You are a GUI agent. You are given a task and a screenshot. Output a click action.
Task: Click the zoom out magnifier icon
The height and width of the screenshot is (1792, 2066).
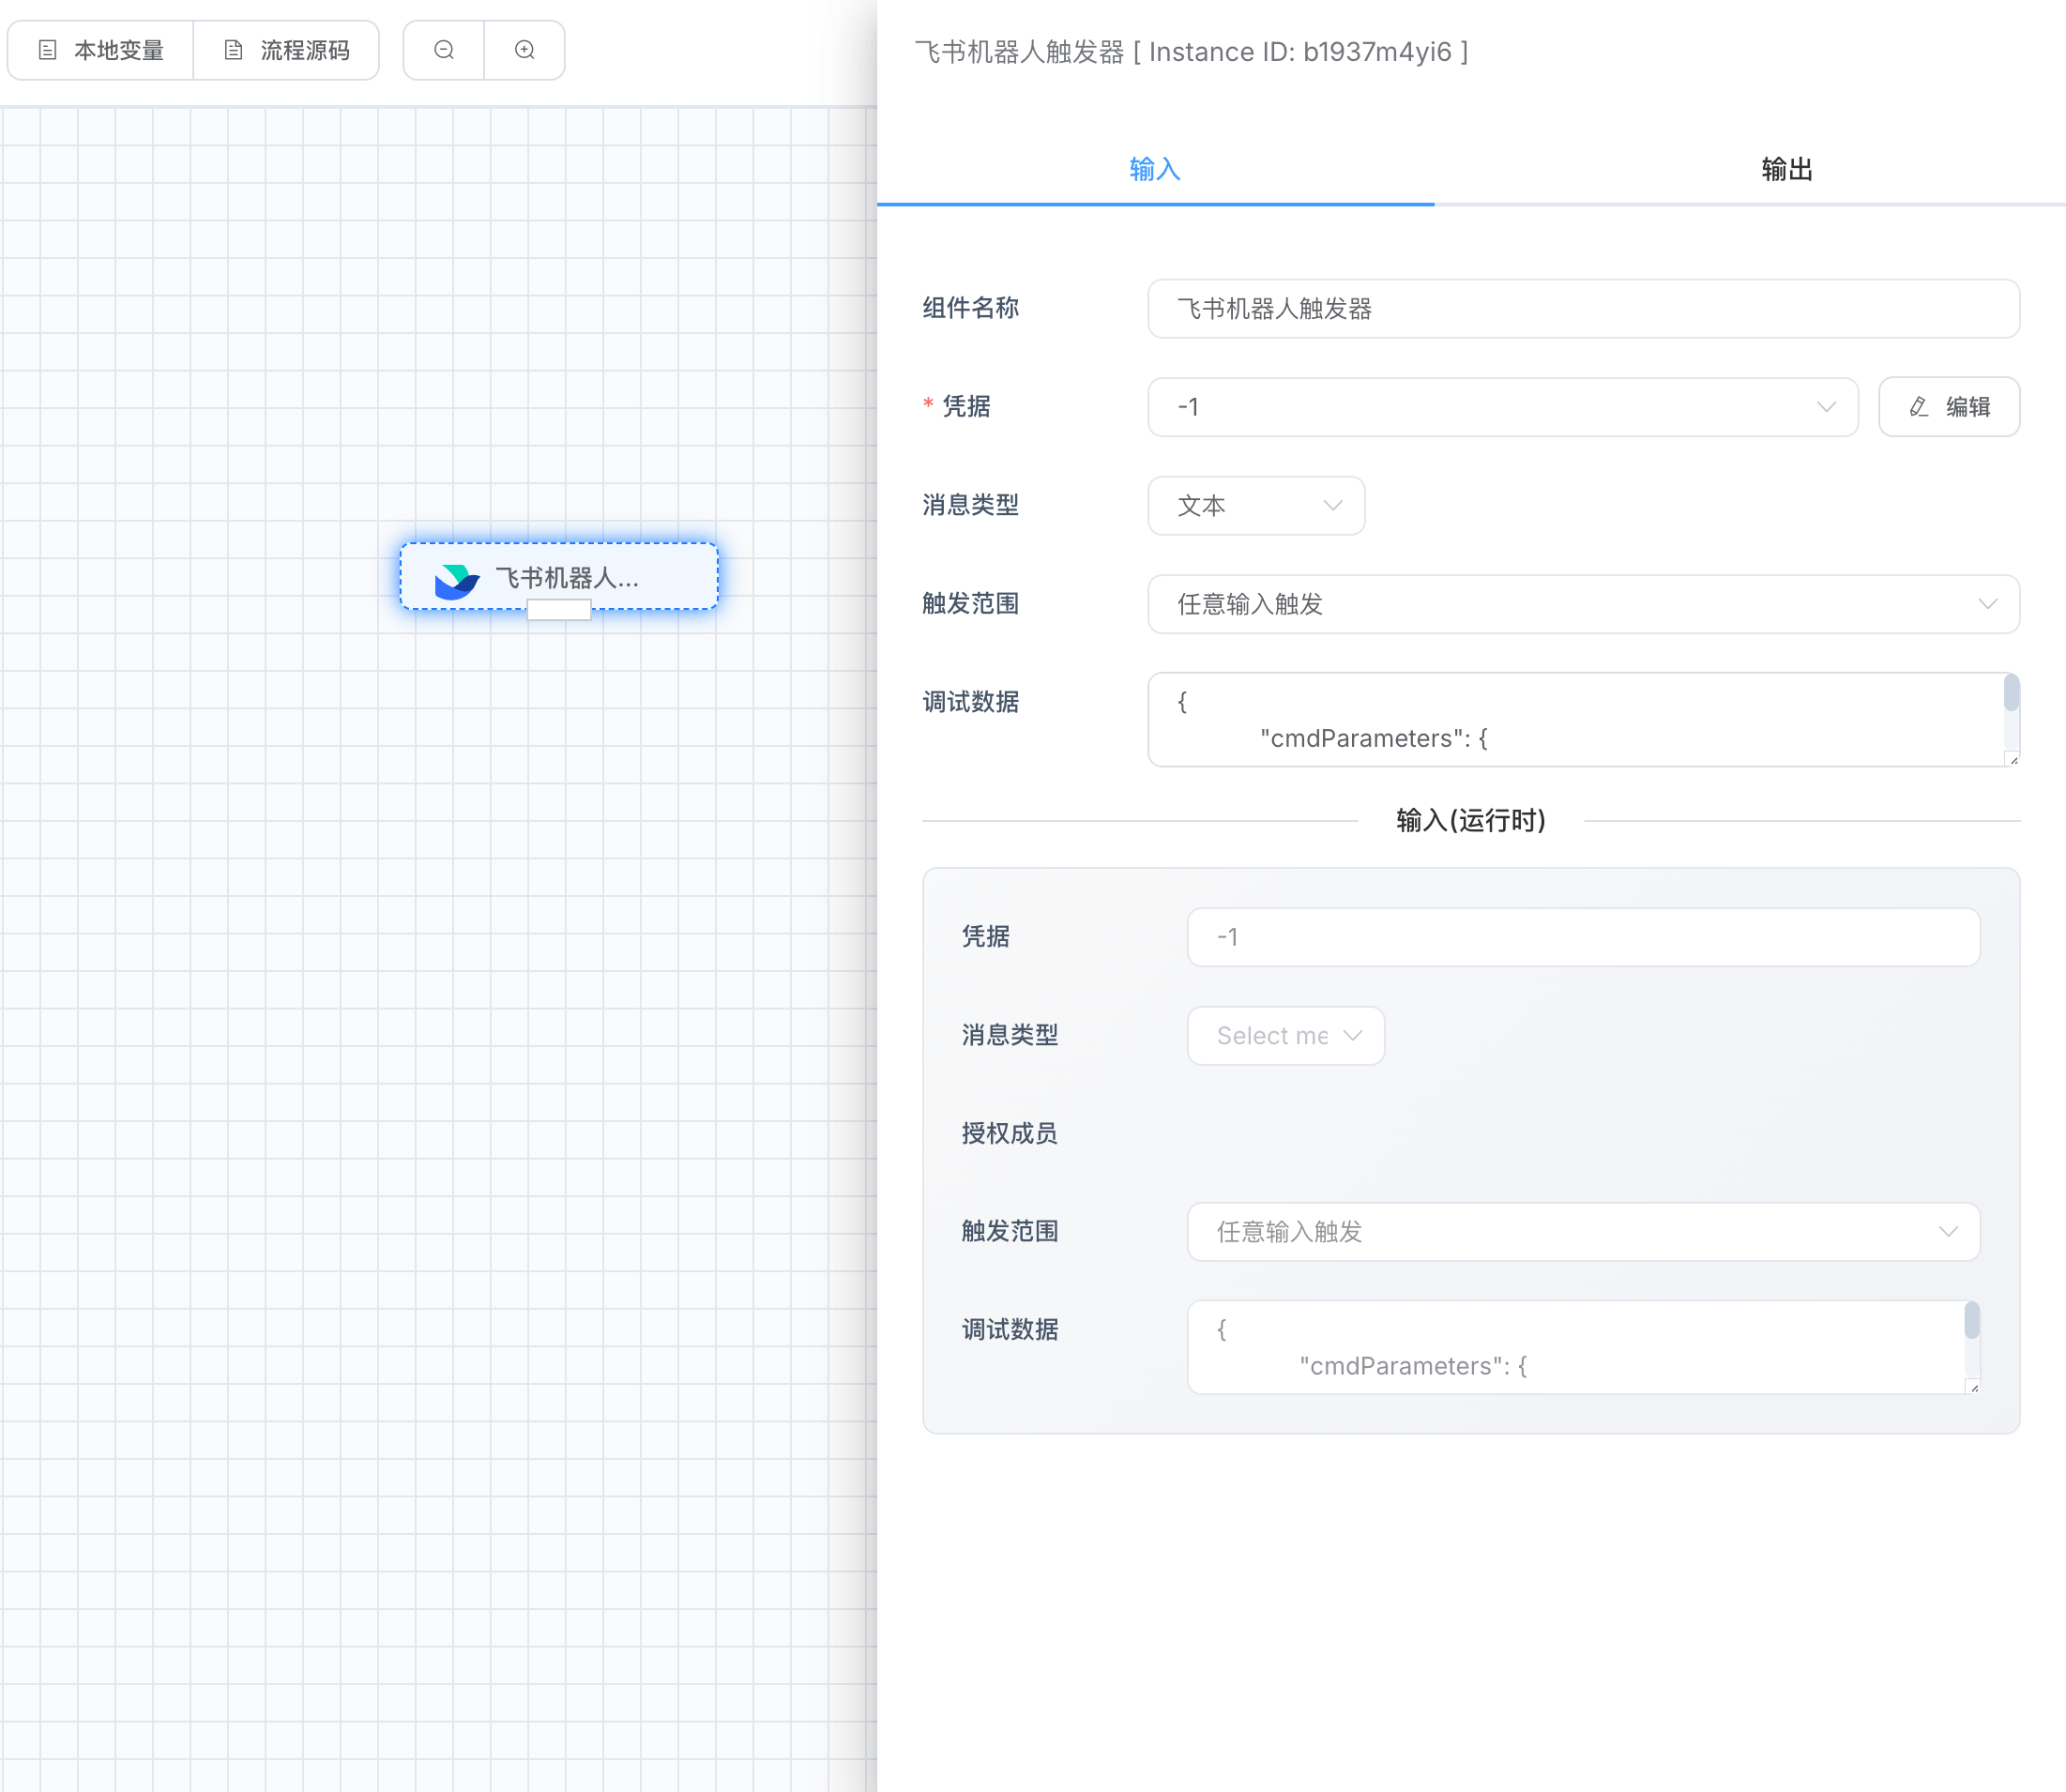[x=444, y=50]
